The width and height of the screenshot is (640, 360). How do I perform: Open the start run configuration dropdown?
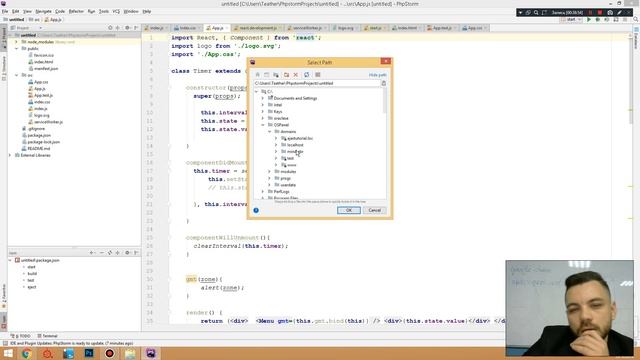571,20
